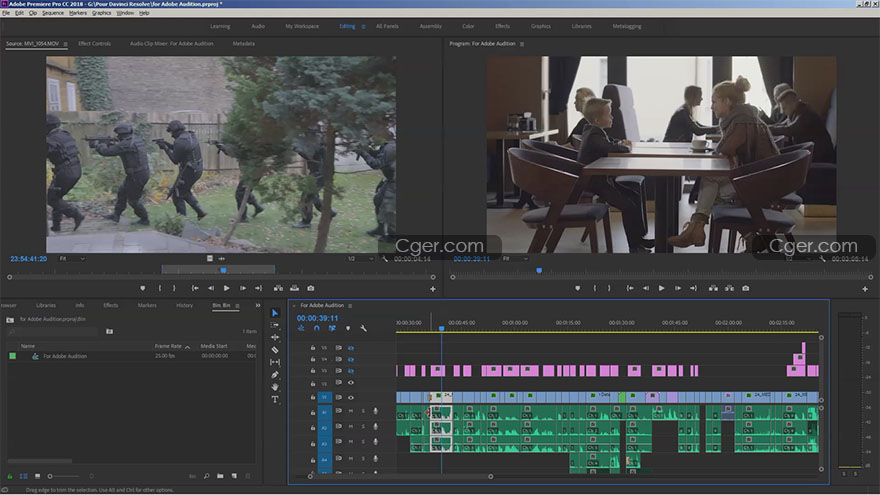Image resolution: width=880 pixels, height=495 pixels.
Task: Click Source monitor settings wrench
Action: pos(384,259)
